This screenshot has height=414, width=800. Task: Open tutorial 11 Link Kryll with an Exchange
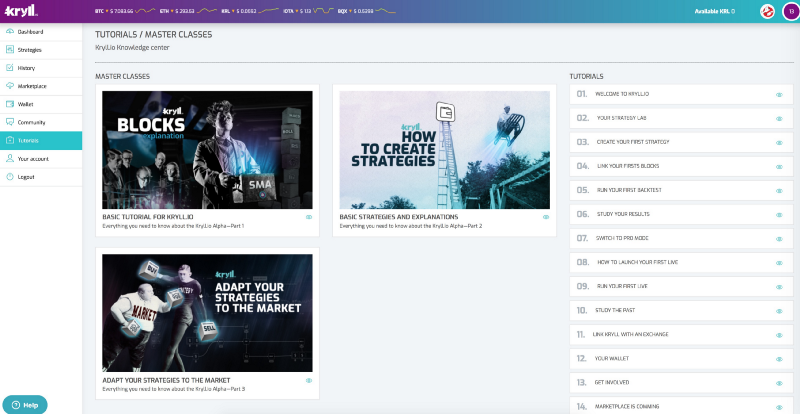pyautogui.click(x=681, y=335)
